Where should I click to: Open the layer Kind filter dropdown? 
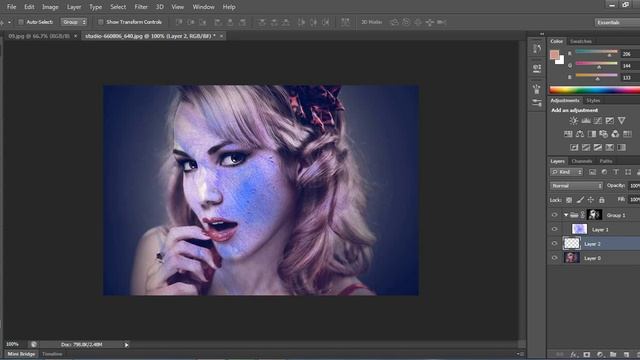coord(567,172)
